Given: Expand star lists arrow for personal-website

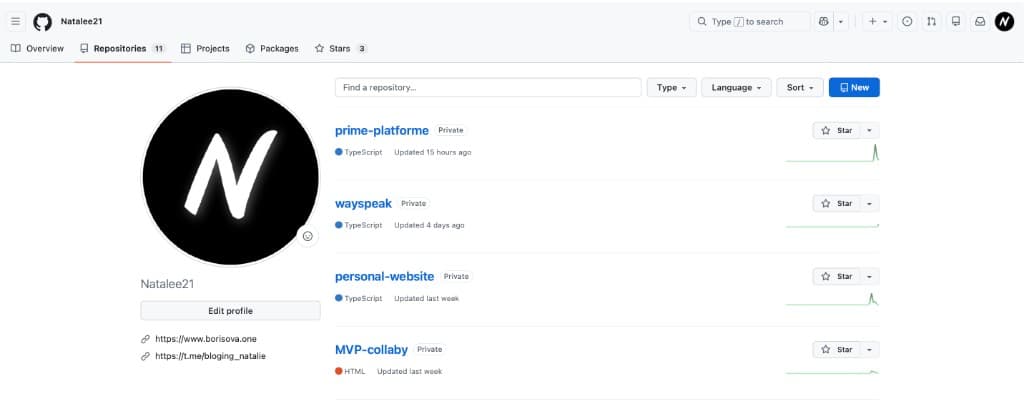Looking at the screenshot, I should [x=870, y=277].
